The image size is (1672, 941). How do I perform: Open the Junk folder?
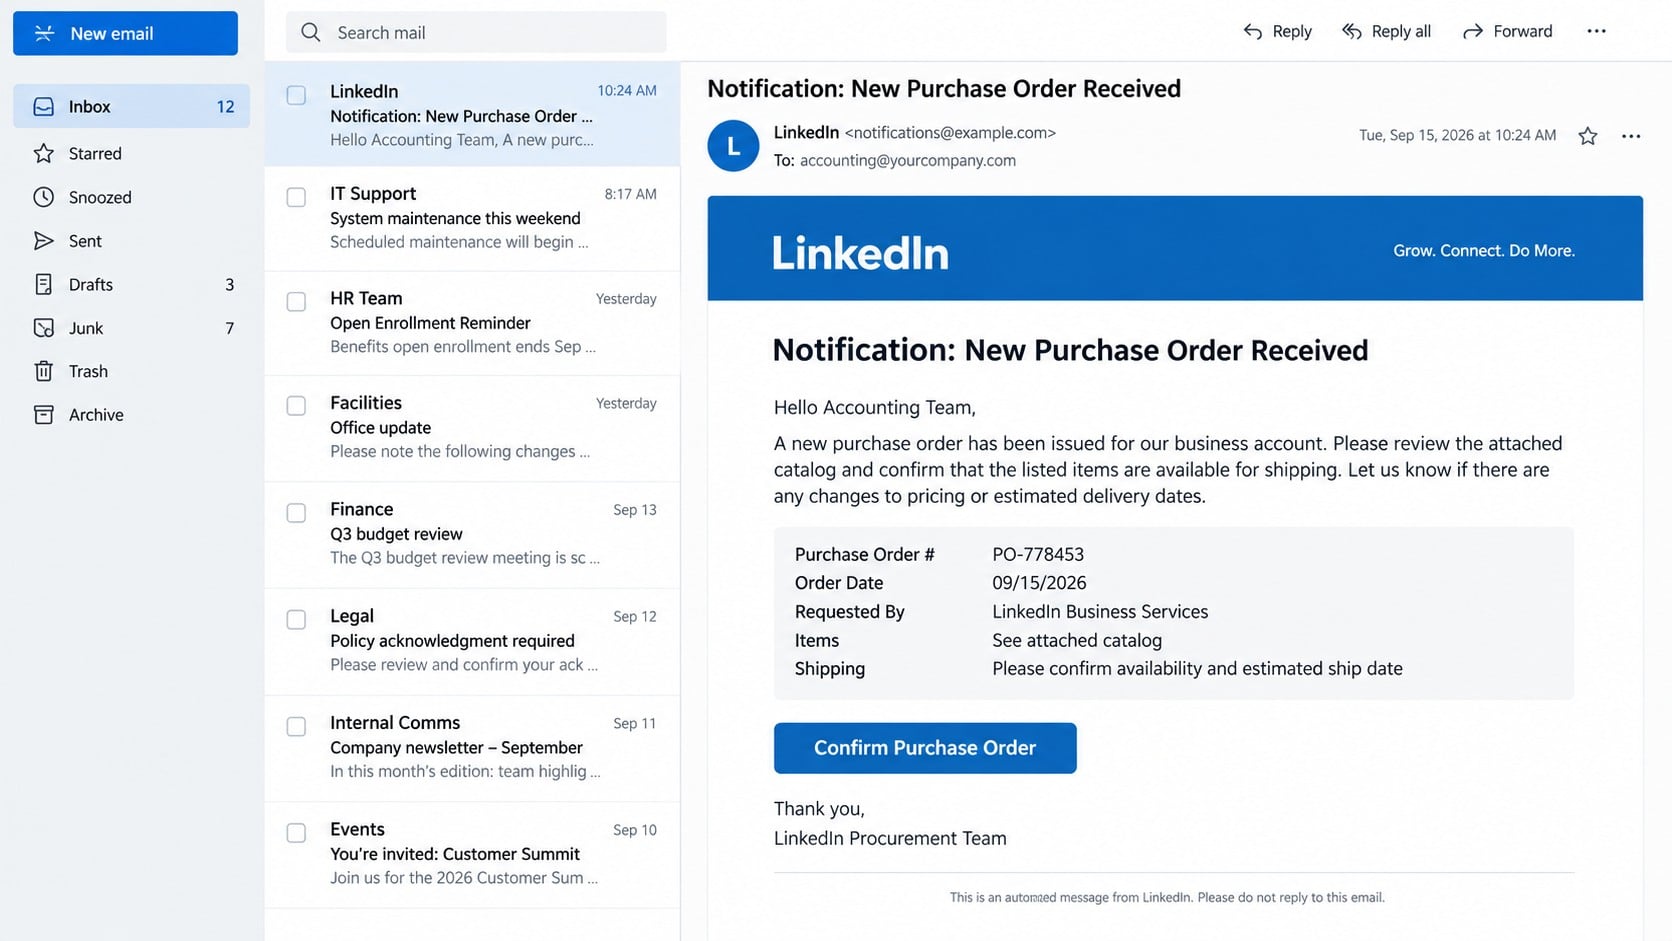132,328
